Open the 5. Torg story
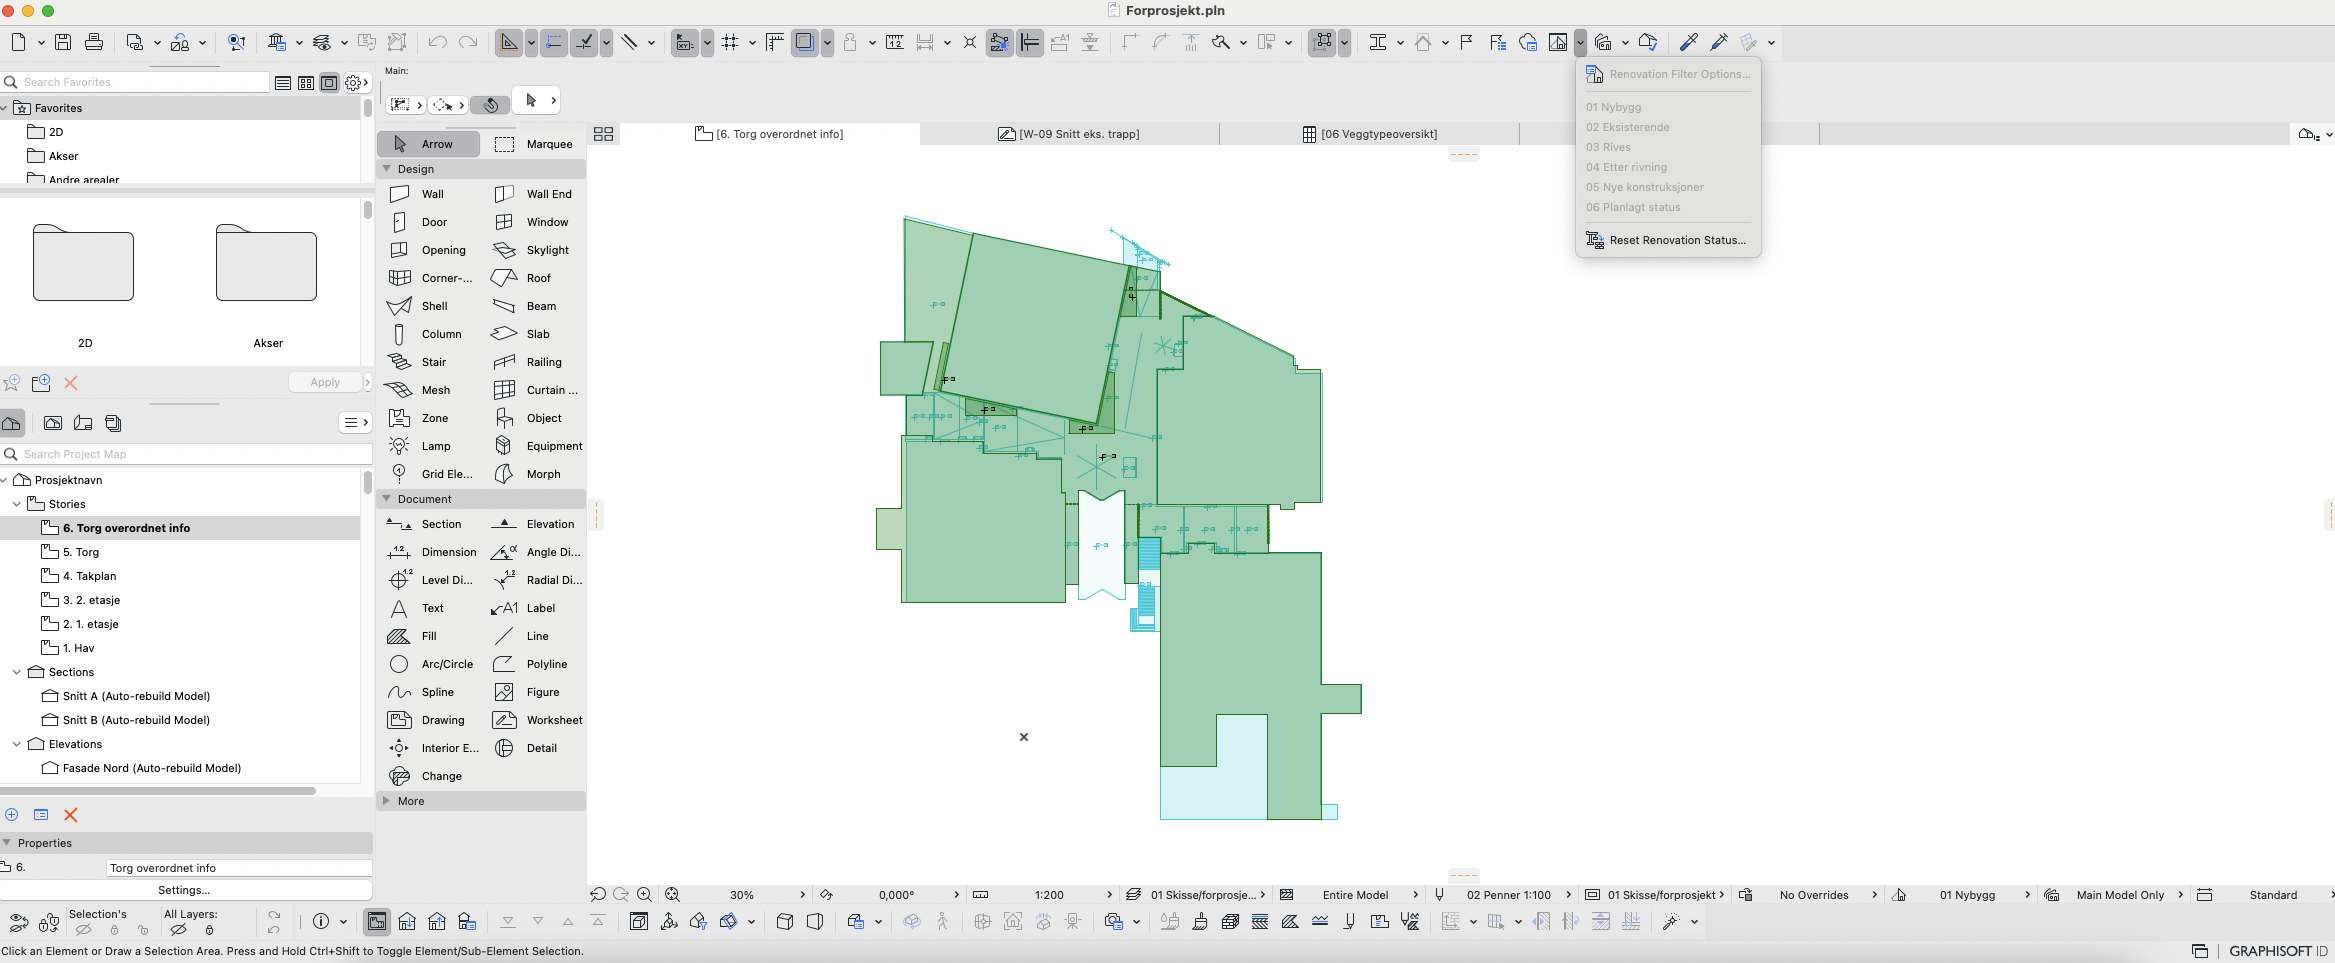Screen dimensions: 2335x963 coord(81,552)
